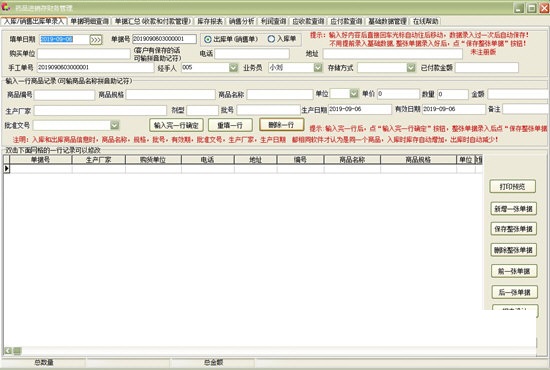550x370 pixels.
Task: Open the 批准文号 dropdown
Action: tap(114, 125)
